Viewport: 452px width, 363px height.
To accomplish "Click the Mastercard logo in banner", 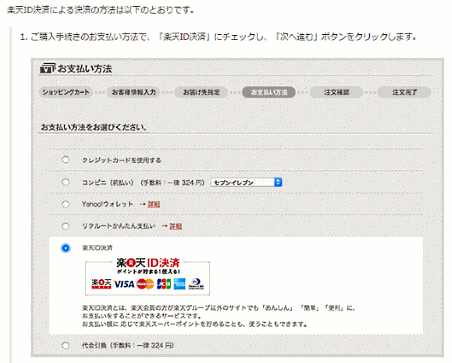I will (145, 284).
